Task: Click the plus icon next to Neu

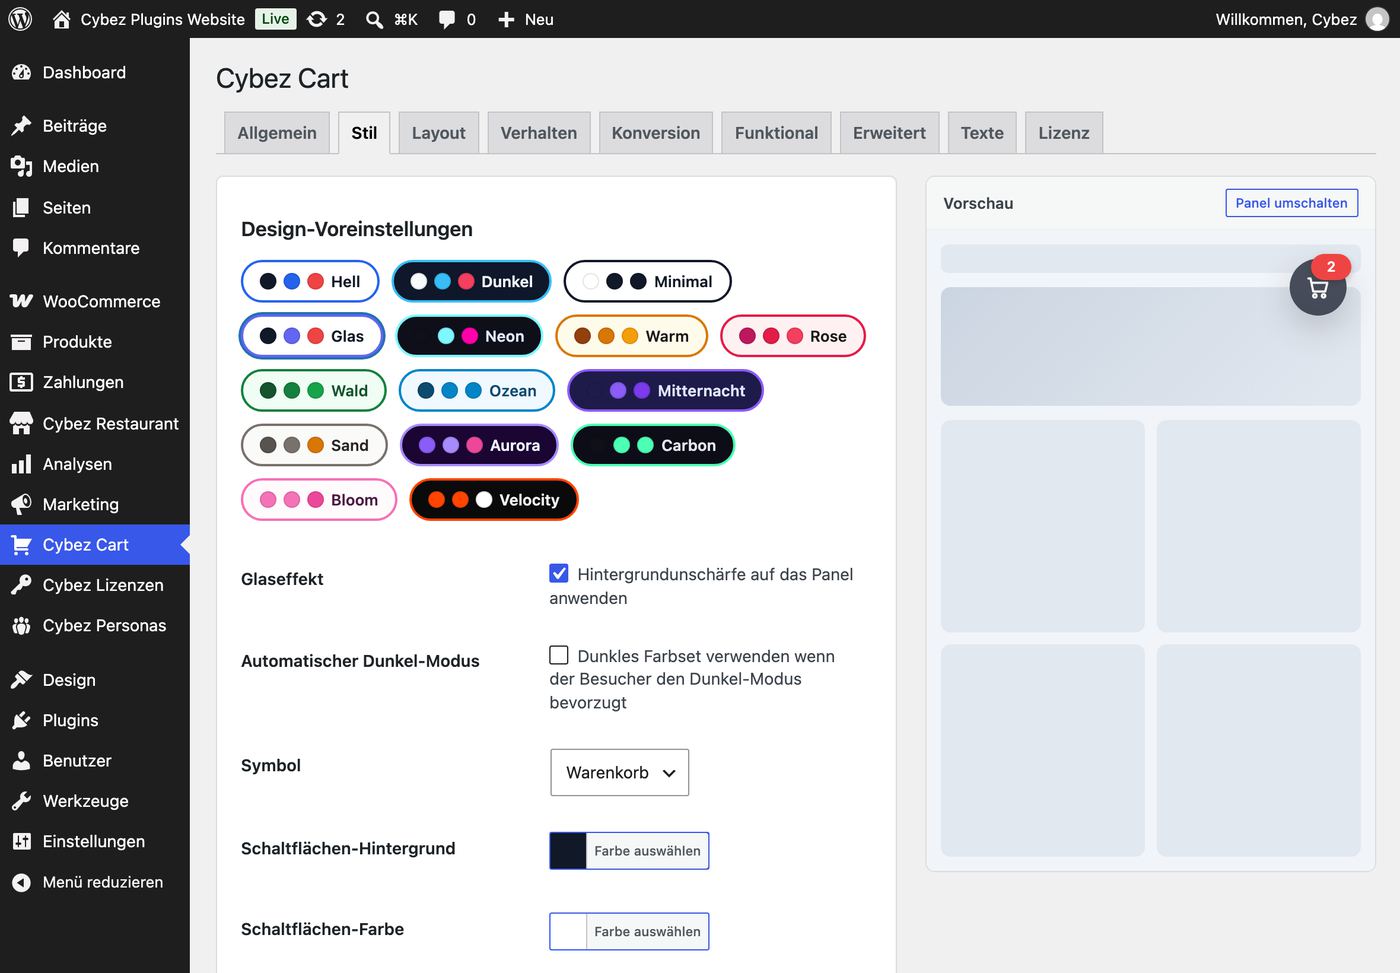Action: click(506, 19)
